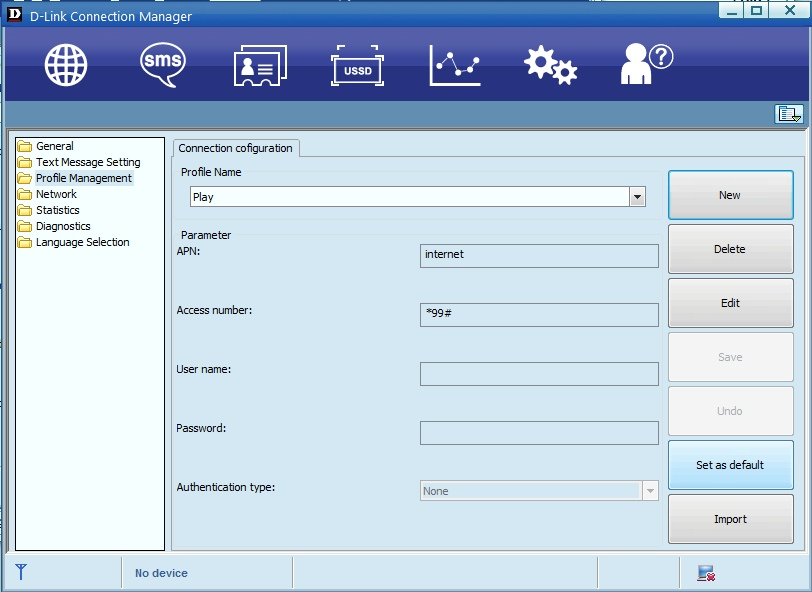Click the Diagnostics folder icon
This screenshot has width=812, height=592.
point(24,227)
